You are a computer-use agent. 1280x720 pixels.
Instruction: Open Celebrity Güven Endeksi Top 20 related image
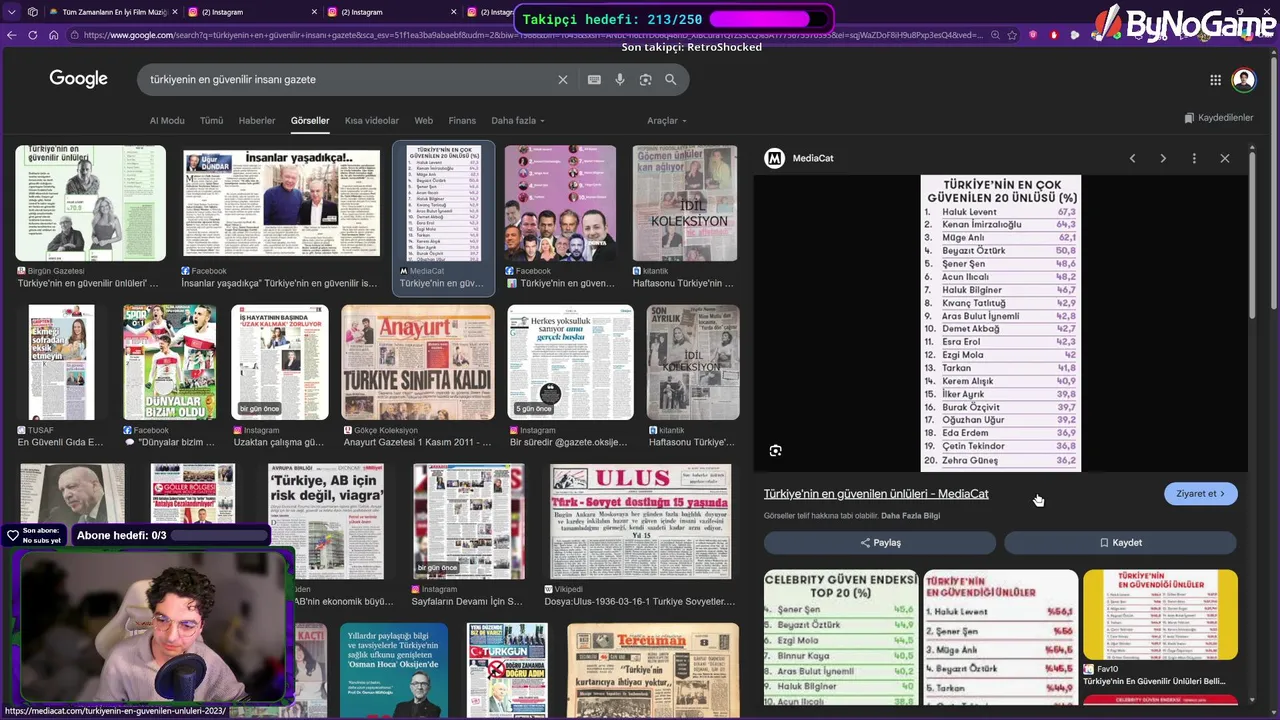tap(840, 637)
